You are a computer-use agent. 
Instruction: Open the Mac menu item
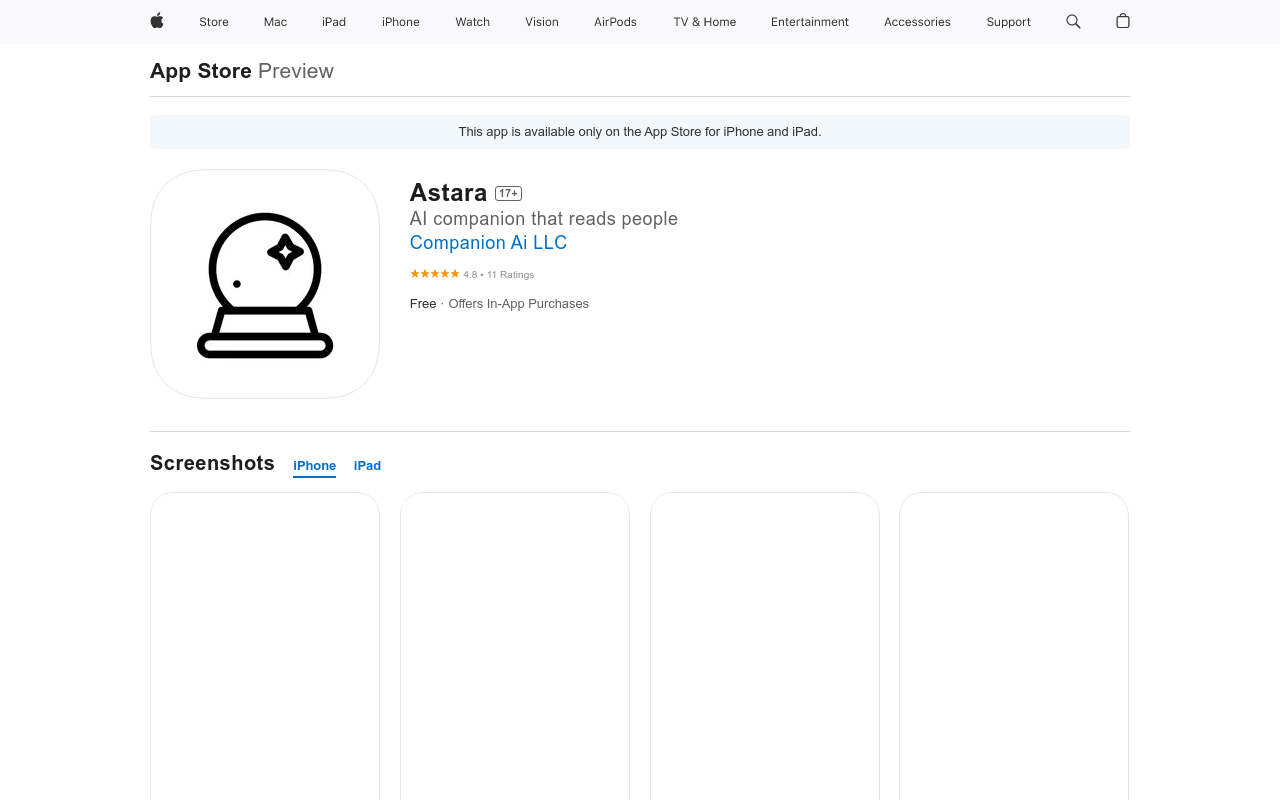coord(275,22)
